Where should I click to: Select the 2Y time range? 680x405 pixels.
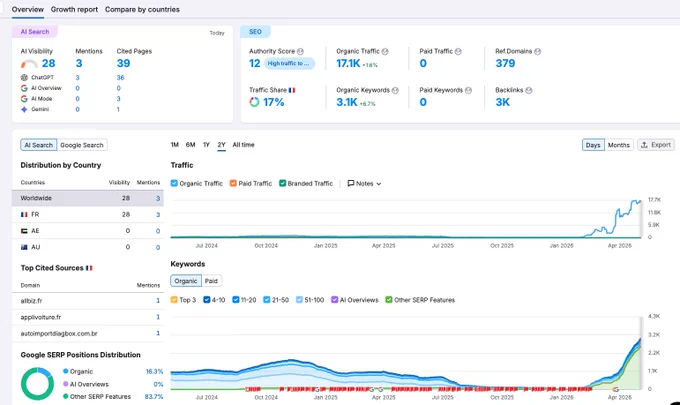point(222,145)
